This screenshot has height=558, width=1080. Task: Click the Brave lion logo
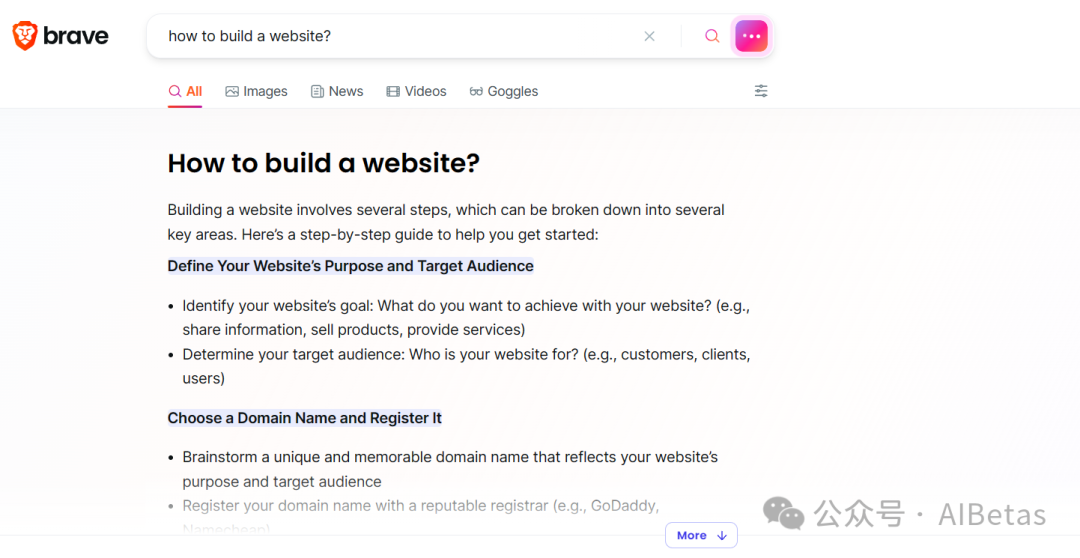coord(25,36)
